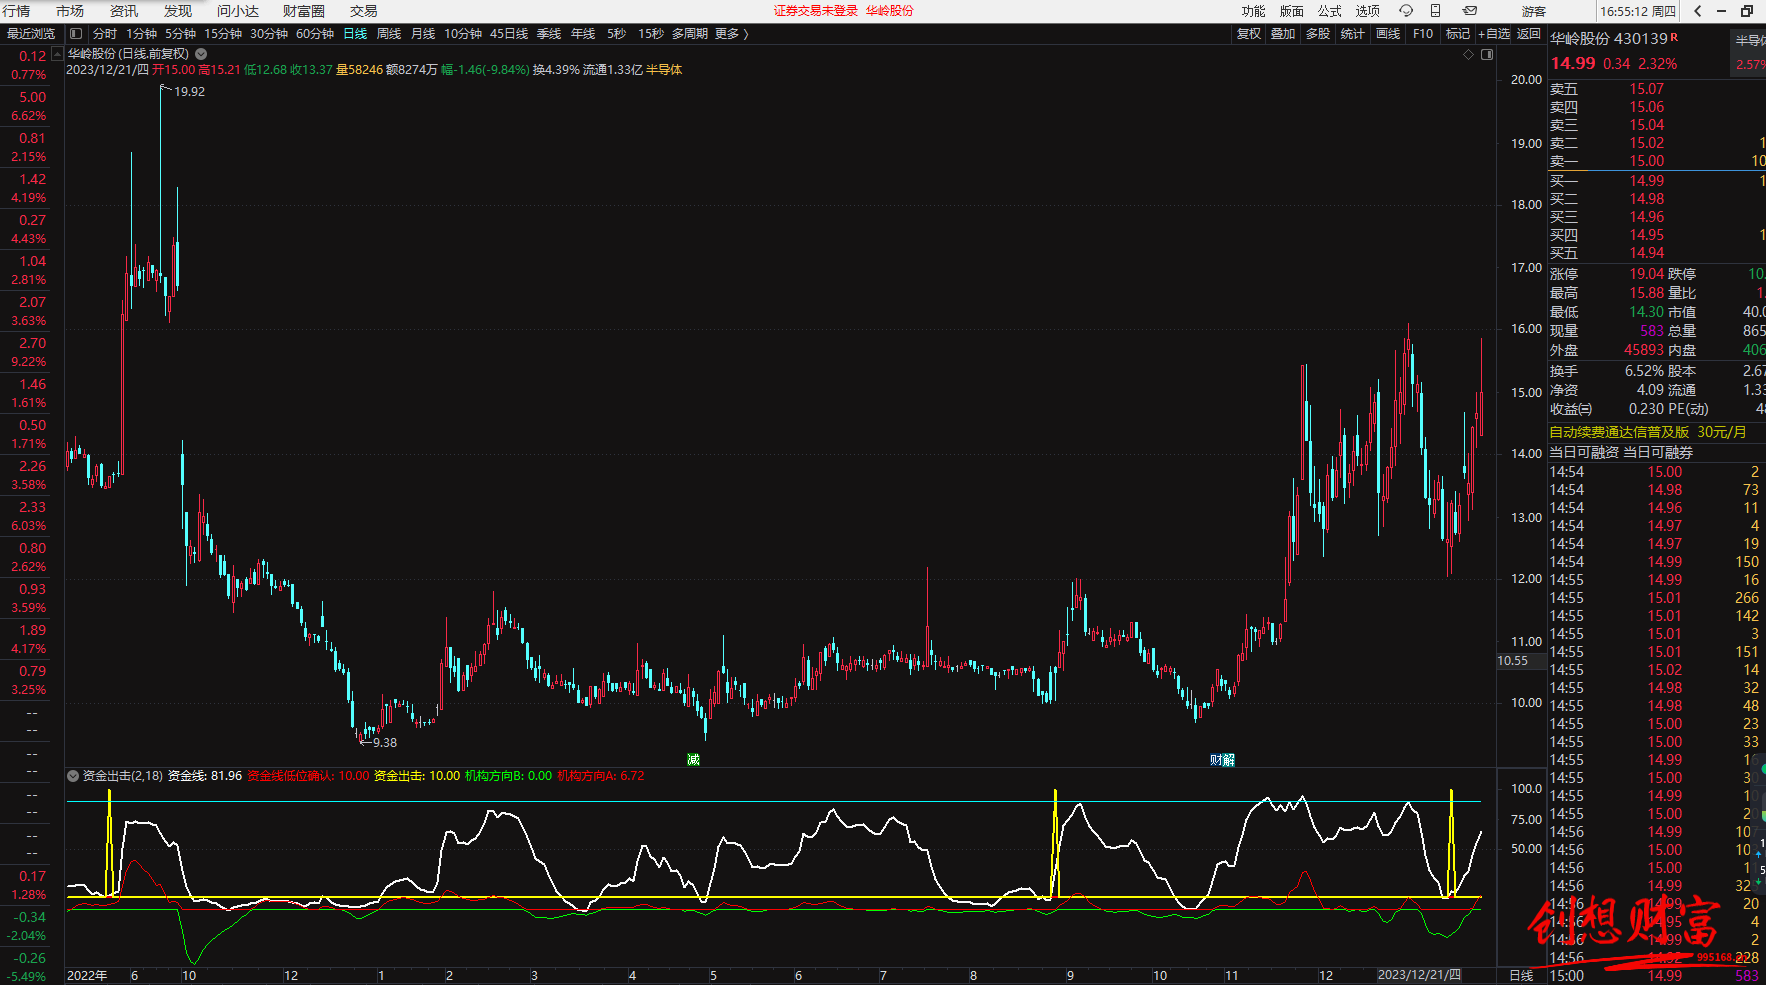
Task: Open the 选项 menu
Action: (x=1368, y=11)
